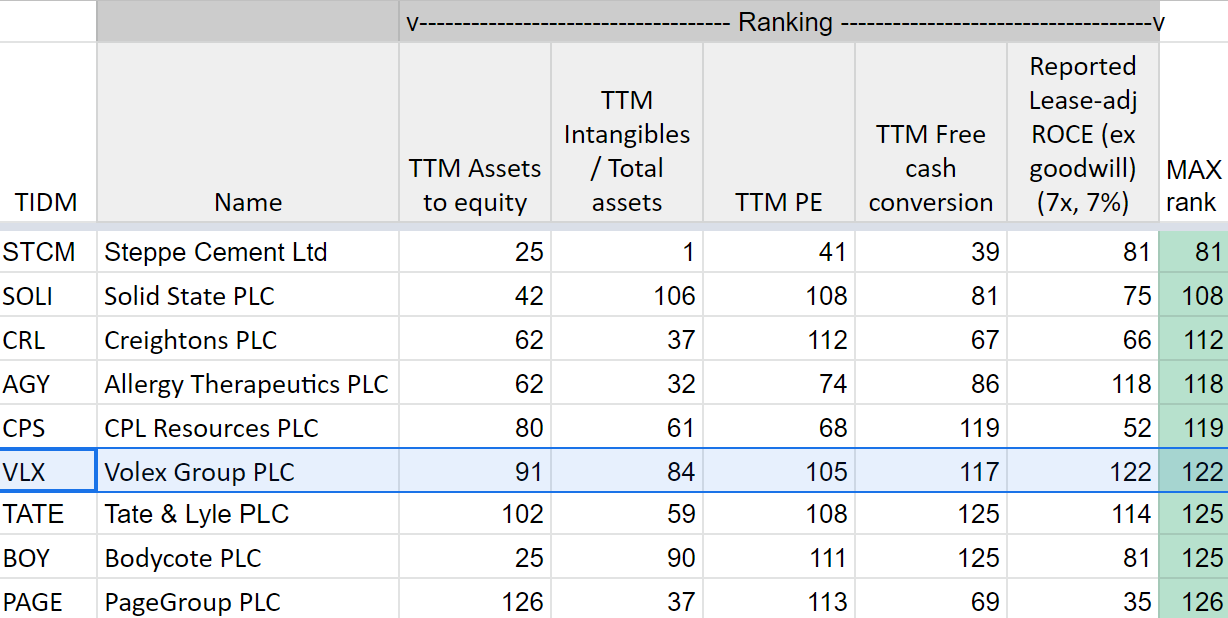Select the CPS ticker cell
The image size is (1228, 618).
[x=48, y=428]
